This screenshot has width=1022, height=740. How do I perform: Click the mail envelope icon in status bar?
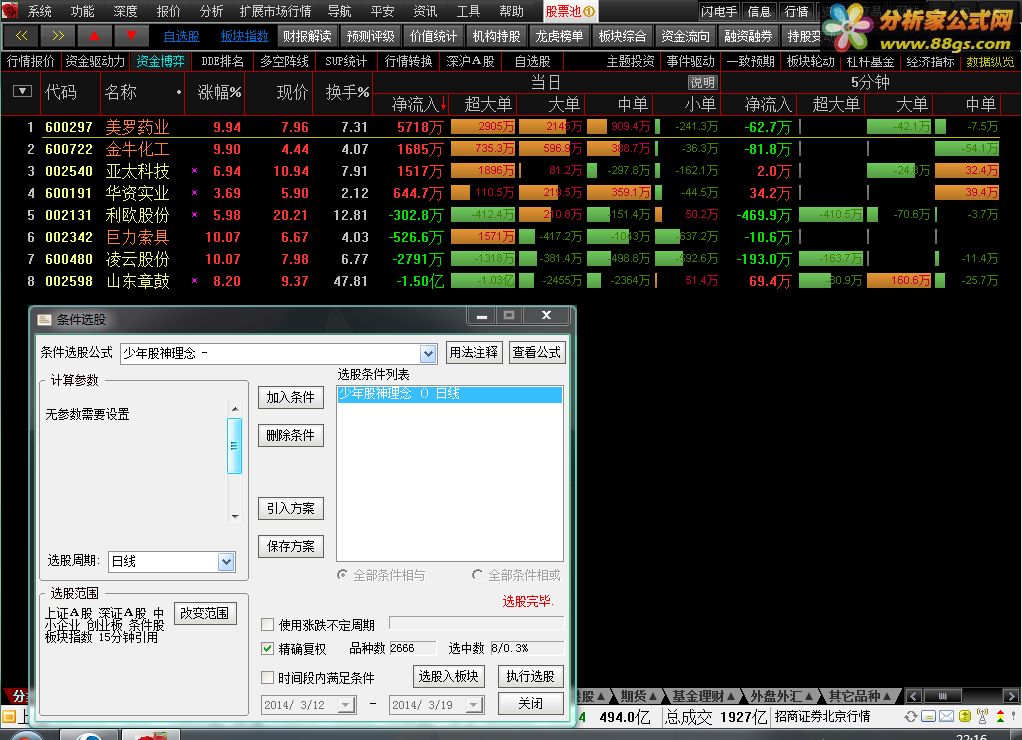946,717
